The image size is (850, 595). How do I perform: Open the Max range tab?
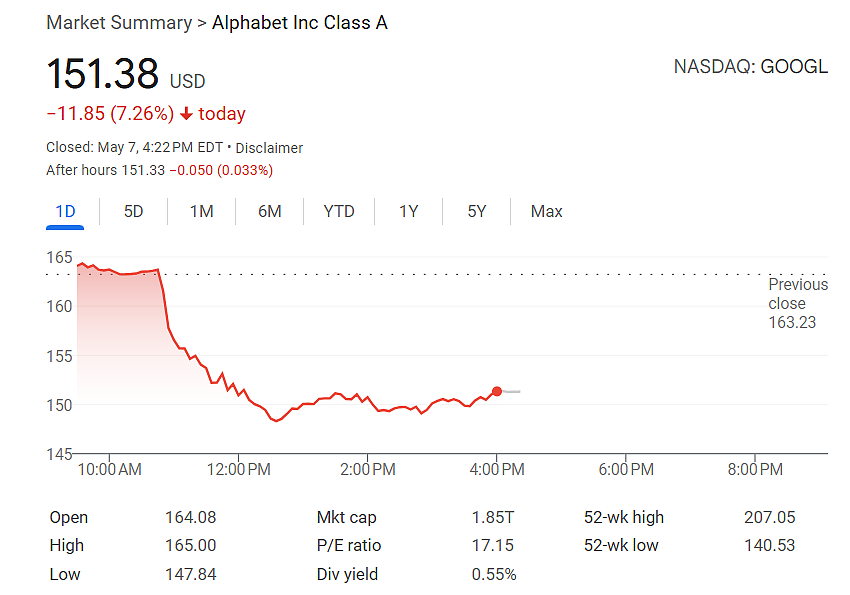(546, 211)
